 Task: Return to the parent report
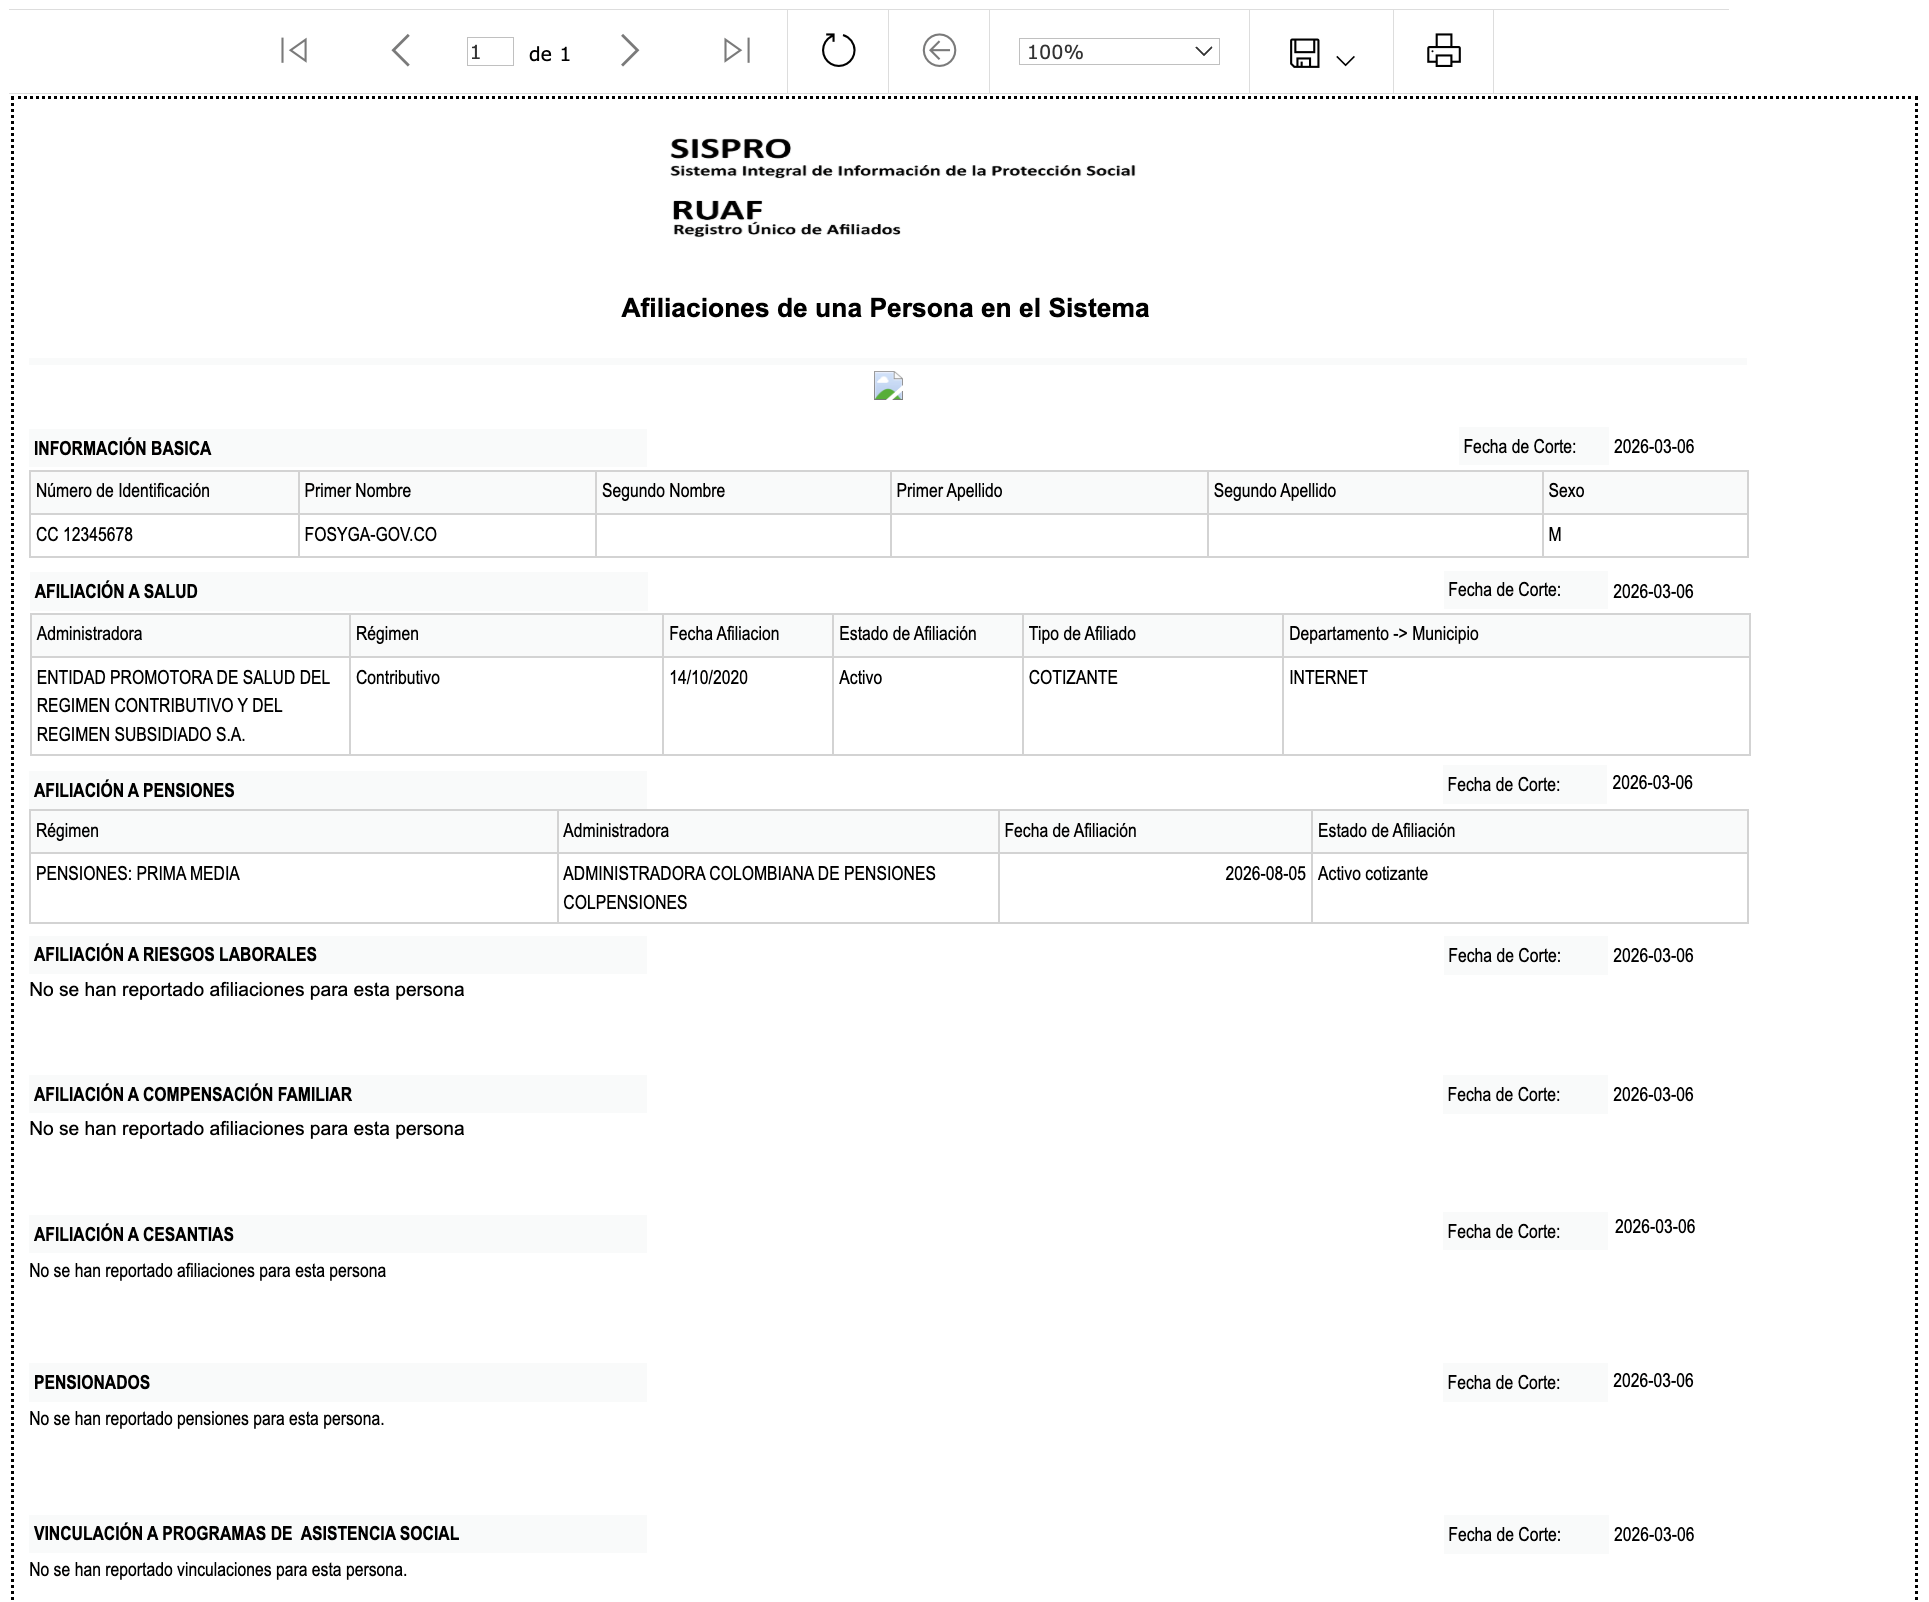pos(937,49)
